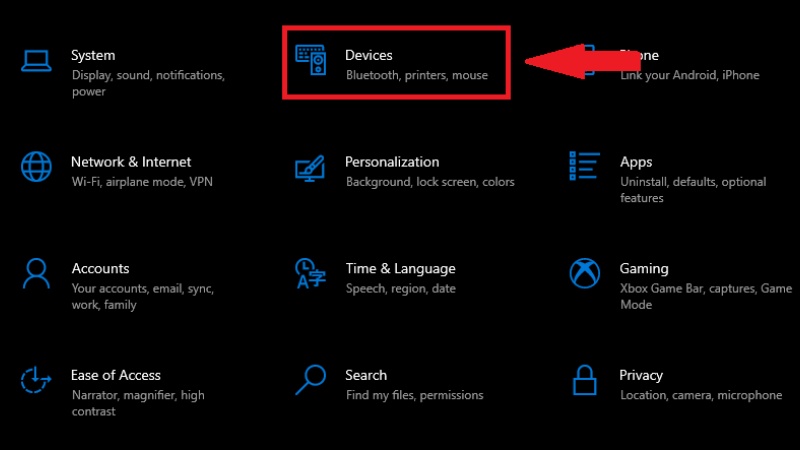Select Time & Language title

(400, 268)
